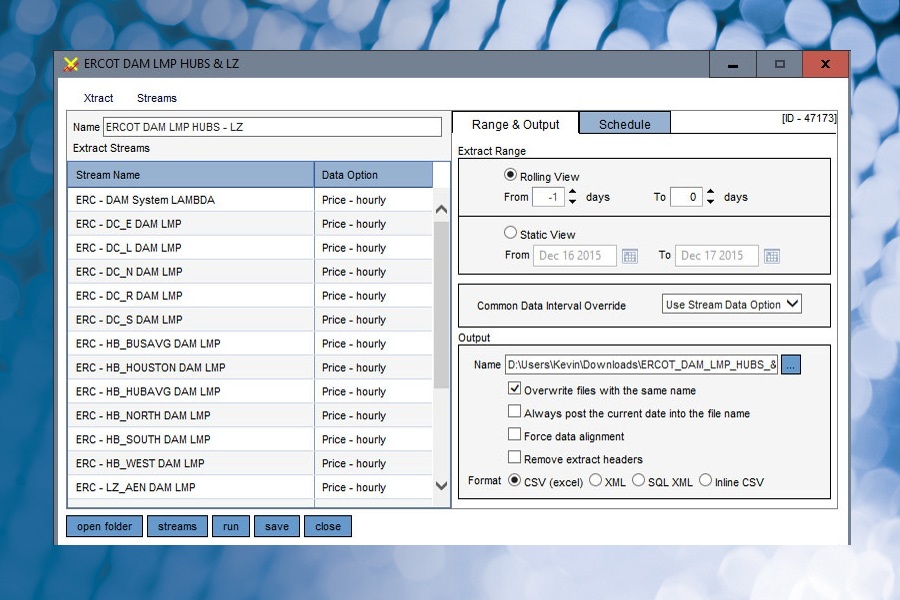The width and height of the screenshot is (900, 600).
Task: Minimize the ERCOT DAM LMP window
Action: (732, 64)
